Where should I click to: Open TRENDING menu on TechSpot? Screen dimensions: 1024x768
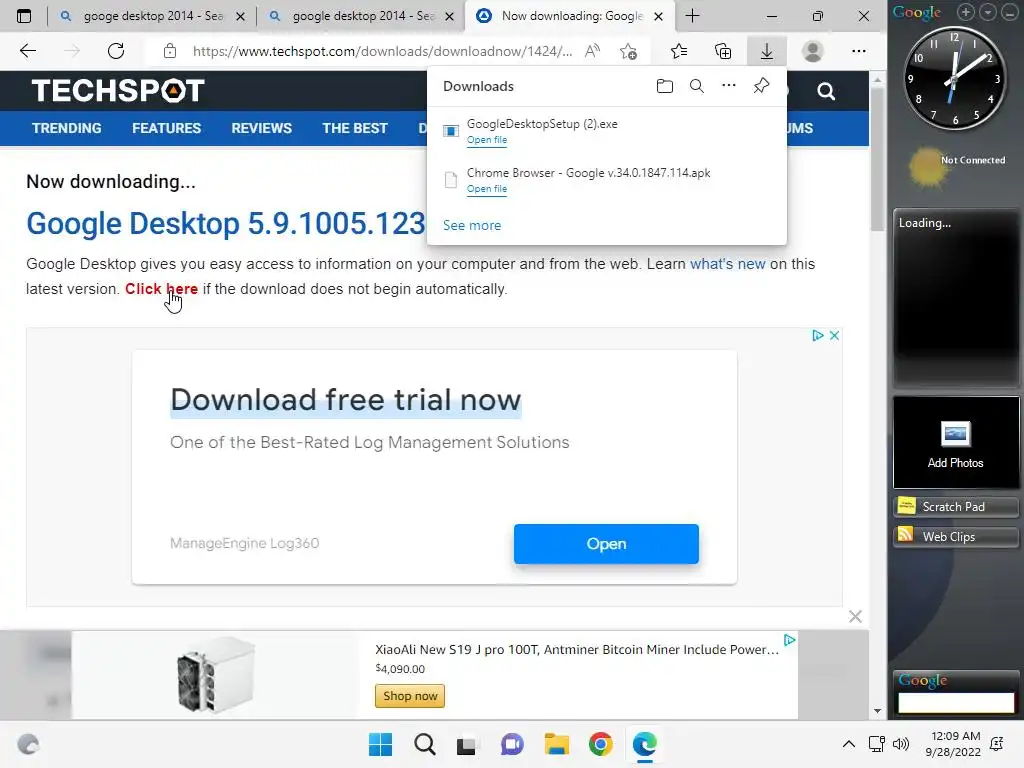[67, 128]
